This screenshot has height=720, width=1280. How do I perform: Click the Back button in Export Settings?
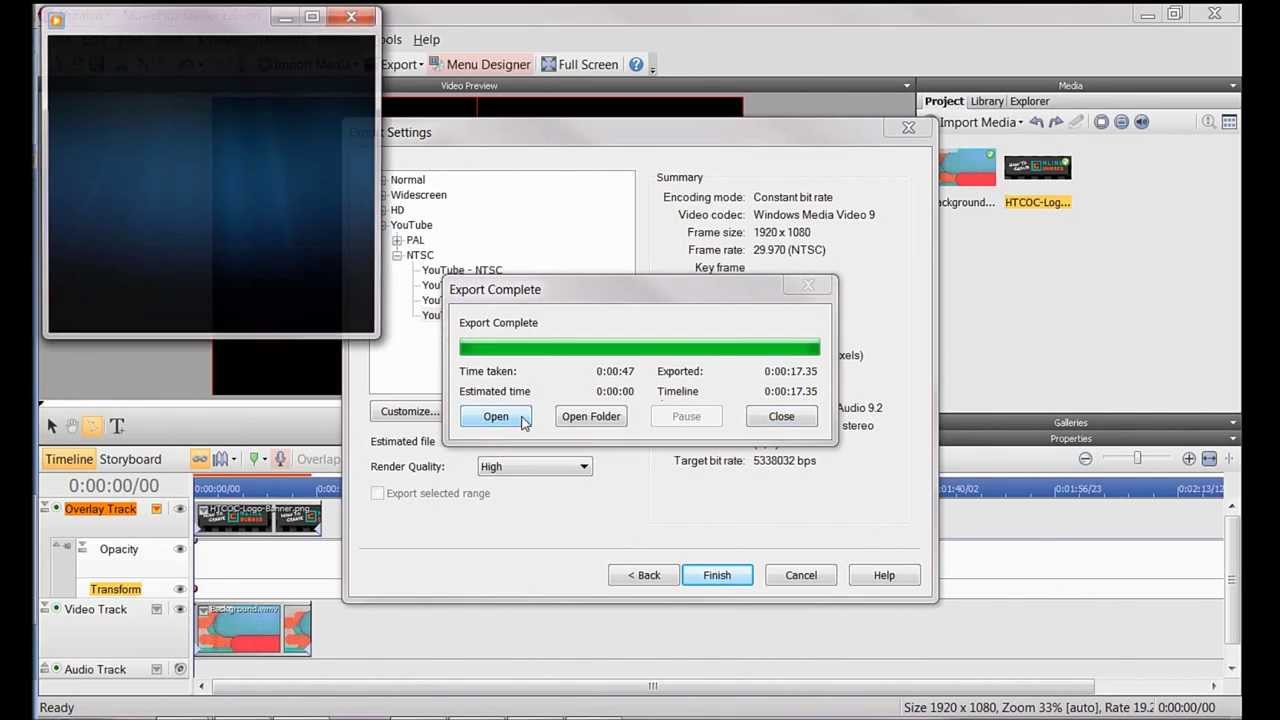[643, 575]
